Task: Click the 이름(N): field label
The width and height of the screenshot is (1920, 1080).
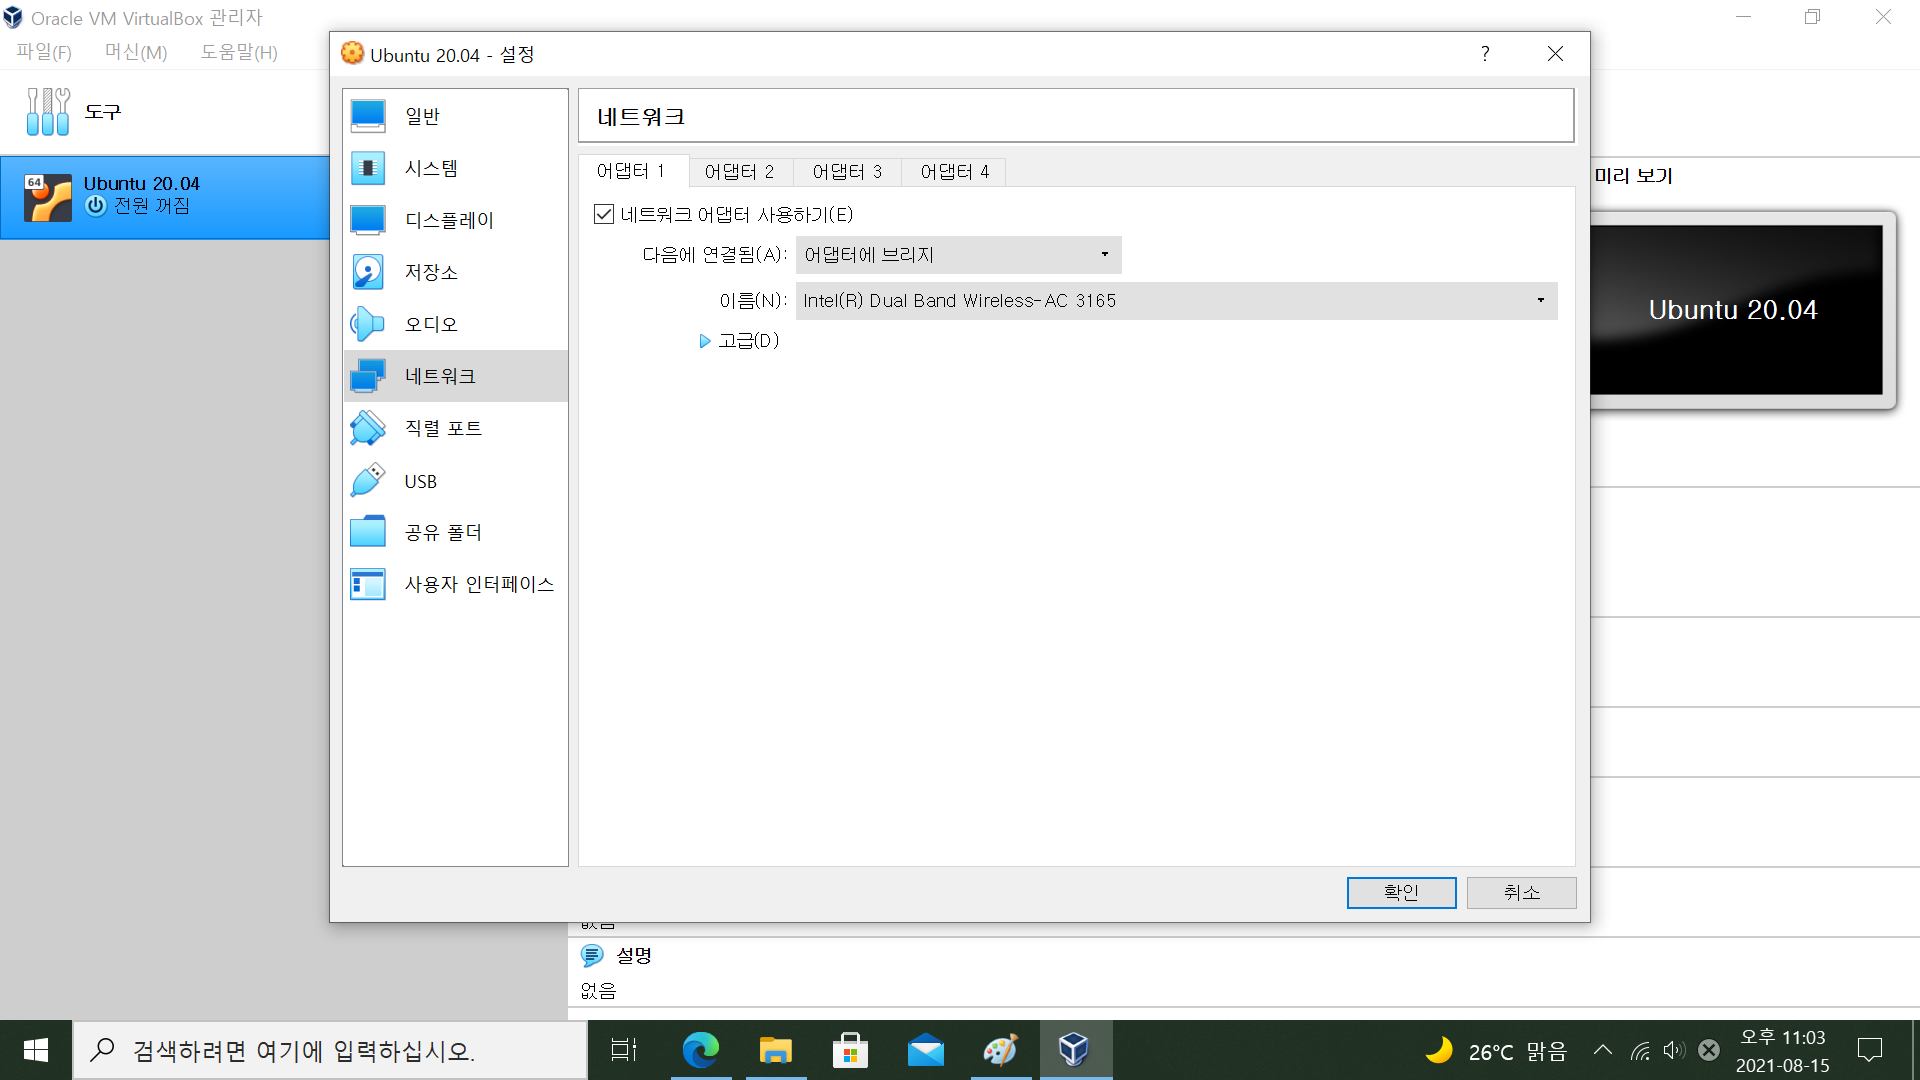Action: point(753,301)
